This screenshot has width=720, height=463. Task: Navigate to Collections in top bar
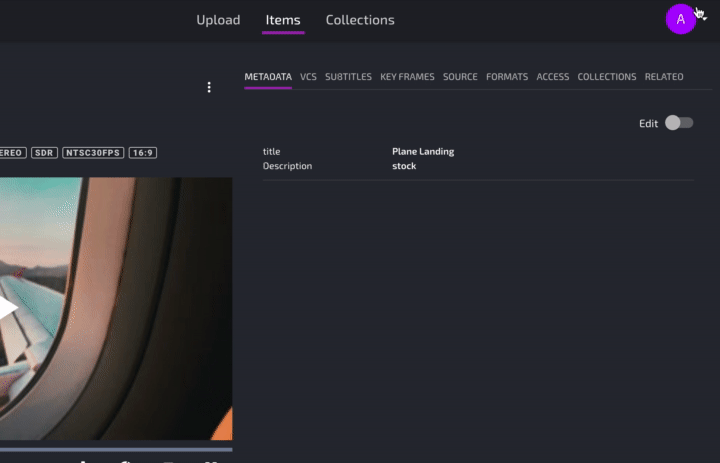(x=360, y=20)
